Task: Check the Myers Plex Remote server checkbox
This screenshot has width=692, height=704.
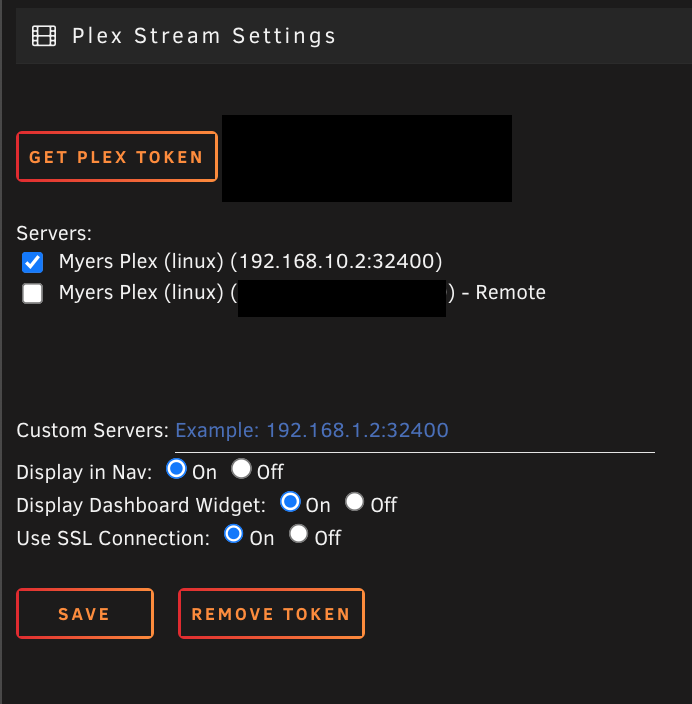Action: (x=32, y=293)
